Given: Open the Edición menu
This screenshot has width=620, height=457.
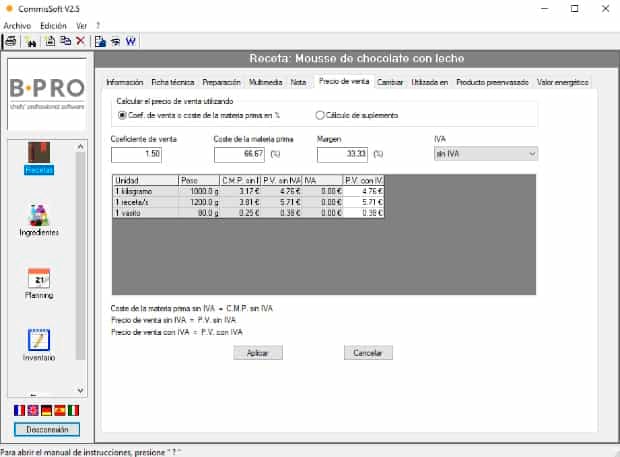Looking at the screenshot, I should coord(53,25).
